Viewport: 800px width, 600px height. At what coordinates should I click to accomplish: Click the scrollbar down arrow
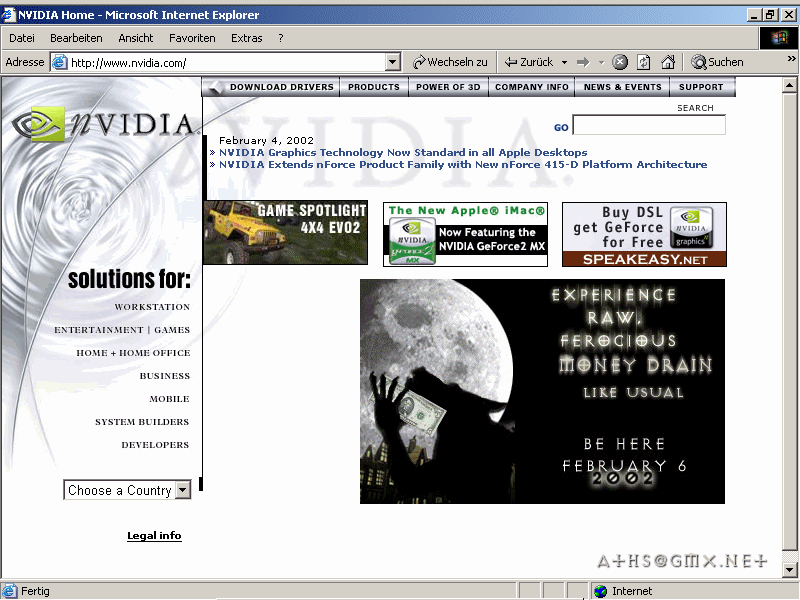[789, 569]
